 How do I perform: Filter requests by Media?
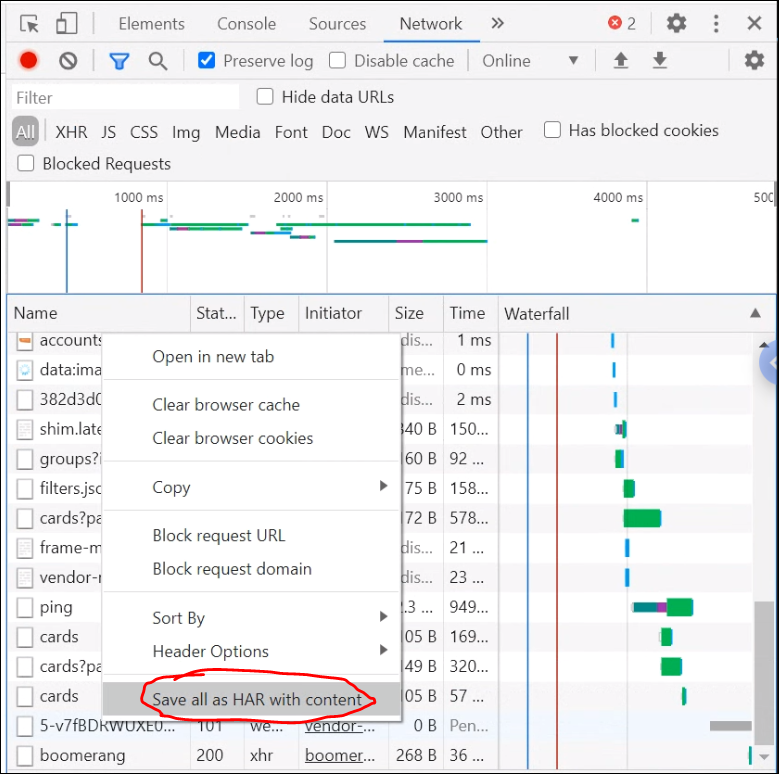pyautogui.click(x=237, y=132)
